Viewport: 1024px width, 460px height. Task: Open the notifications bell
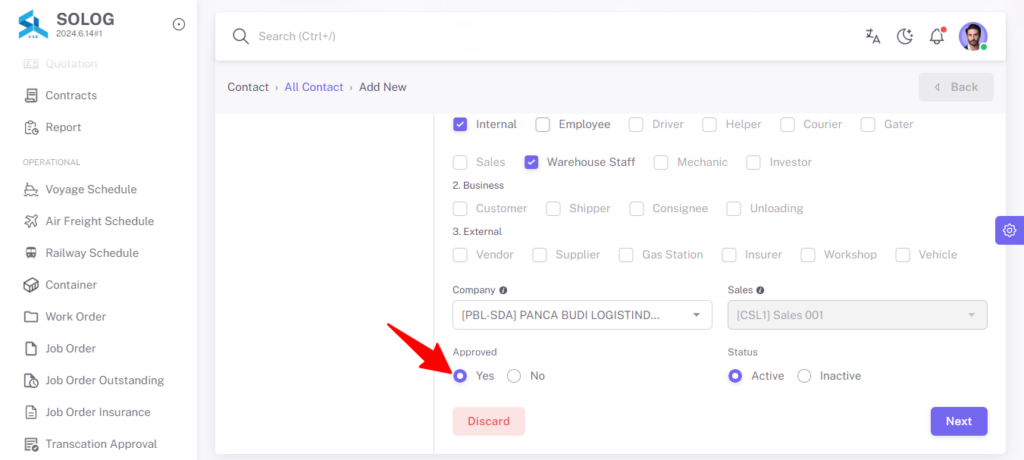click(937, 36)
